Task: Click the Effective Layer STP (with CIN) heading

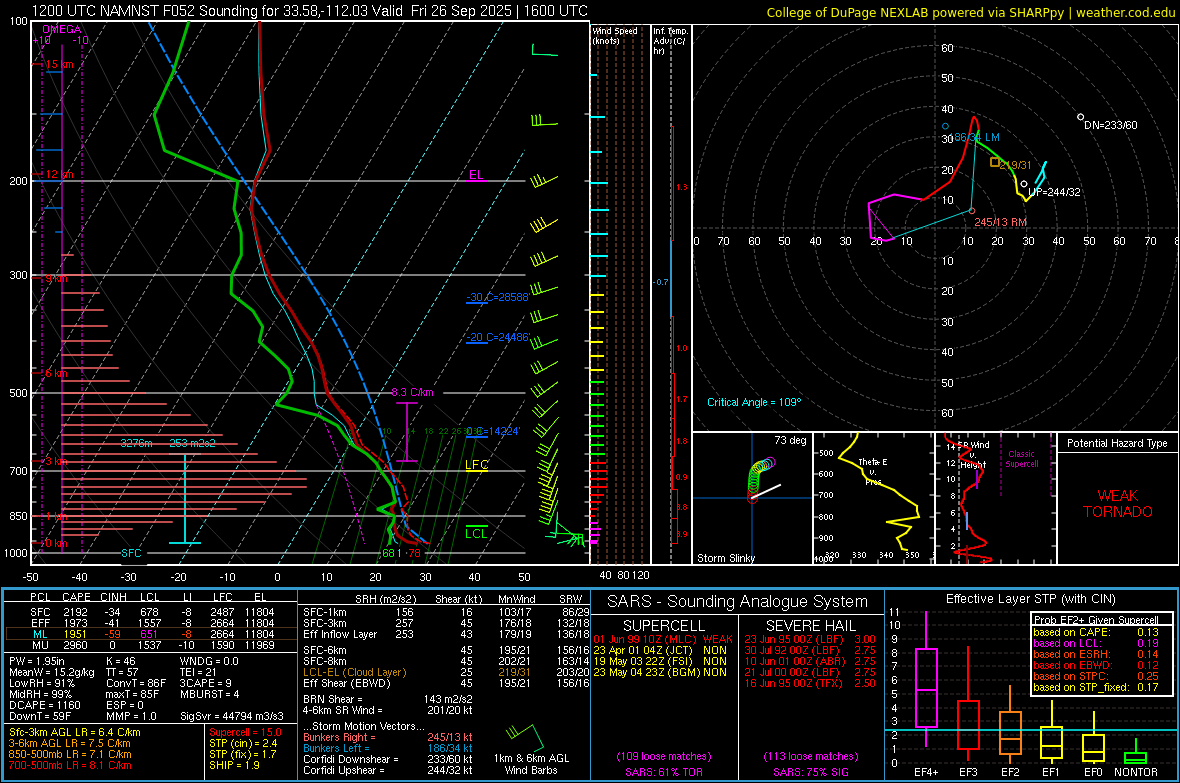Action: click(x=1031, y=599)
